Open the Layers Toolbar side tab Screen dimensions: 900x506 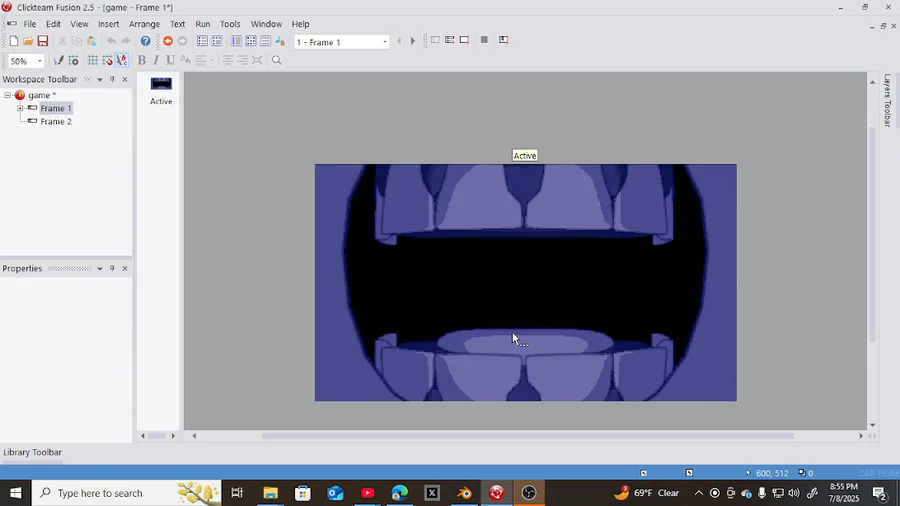[x=887, y=100]
